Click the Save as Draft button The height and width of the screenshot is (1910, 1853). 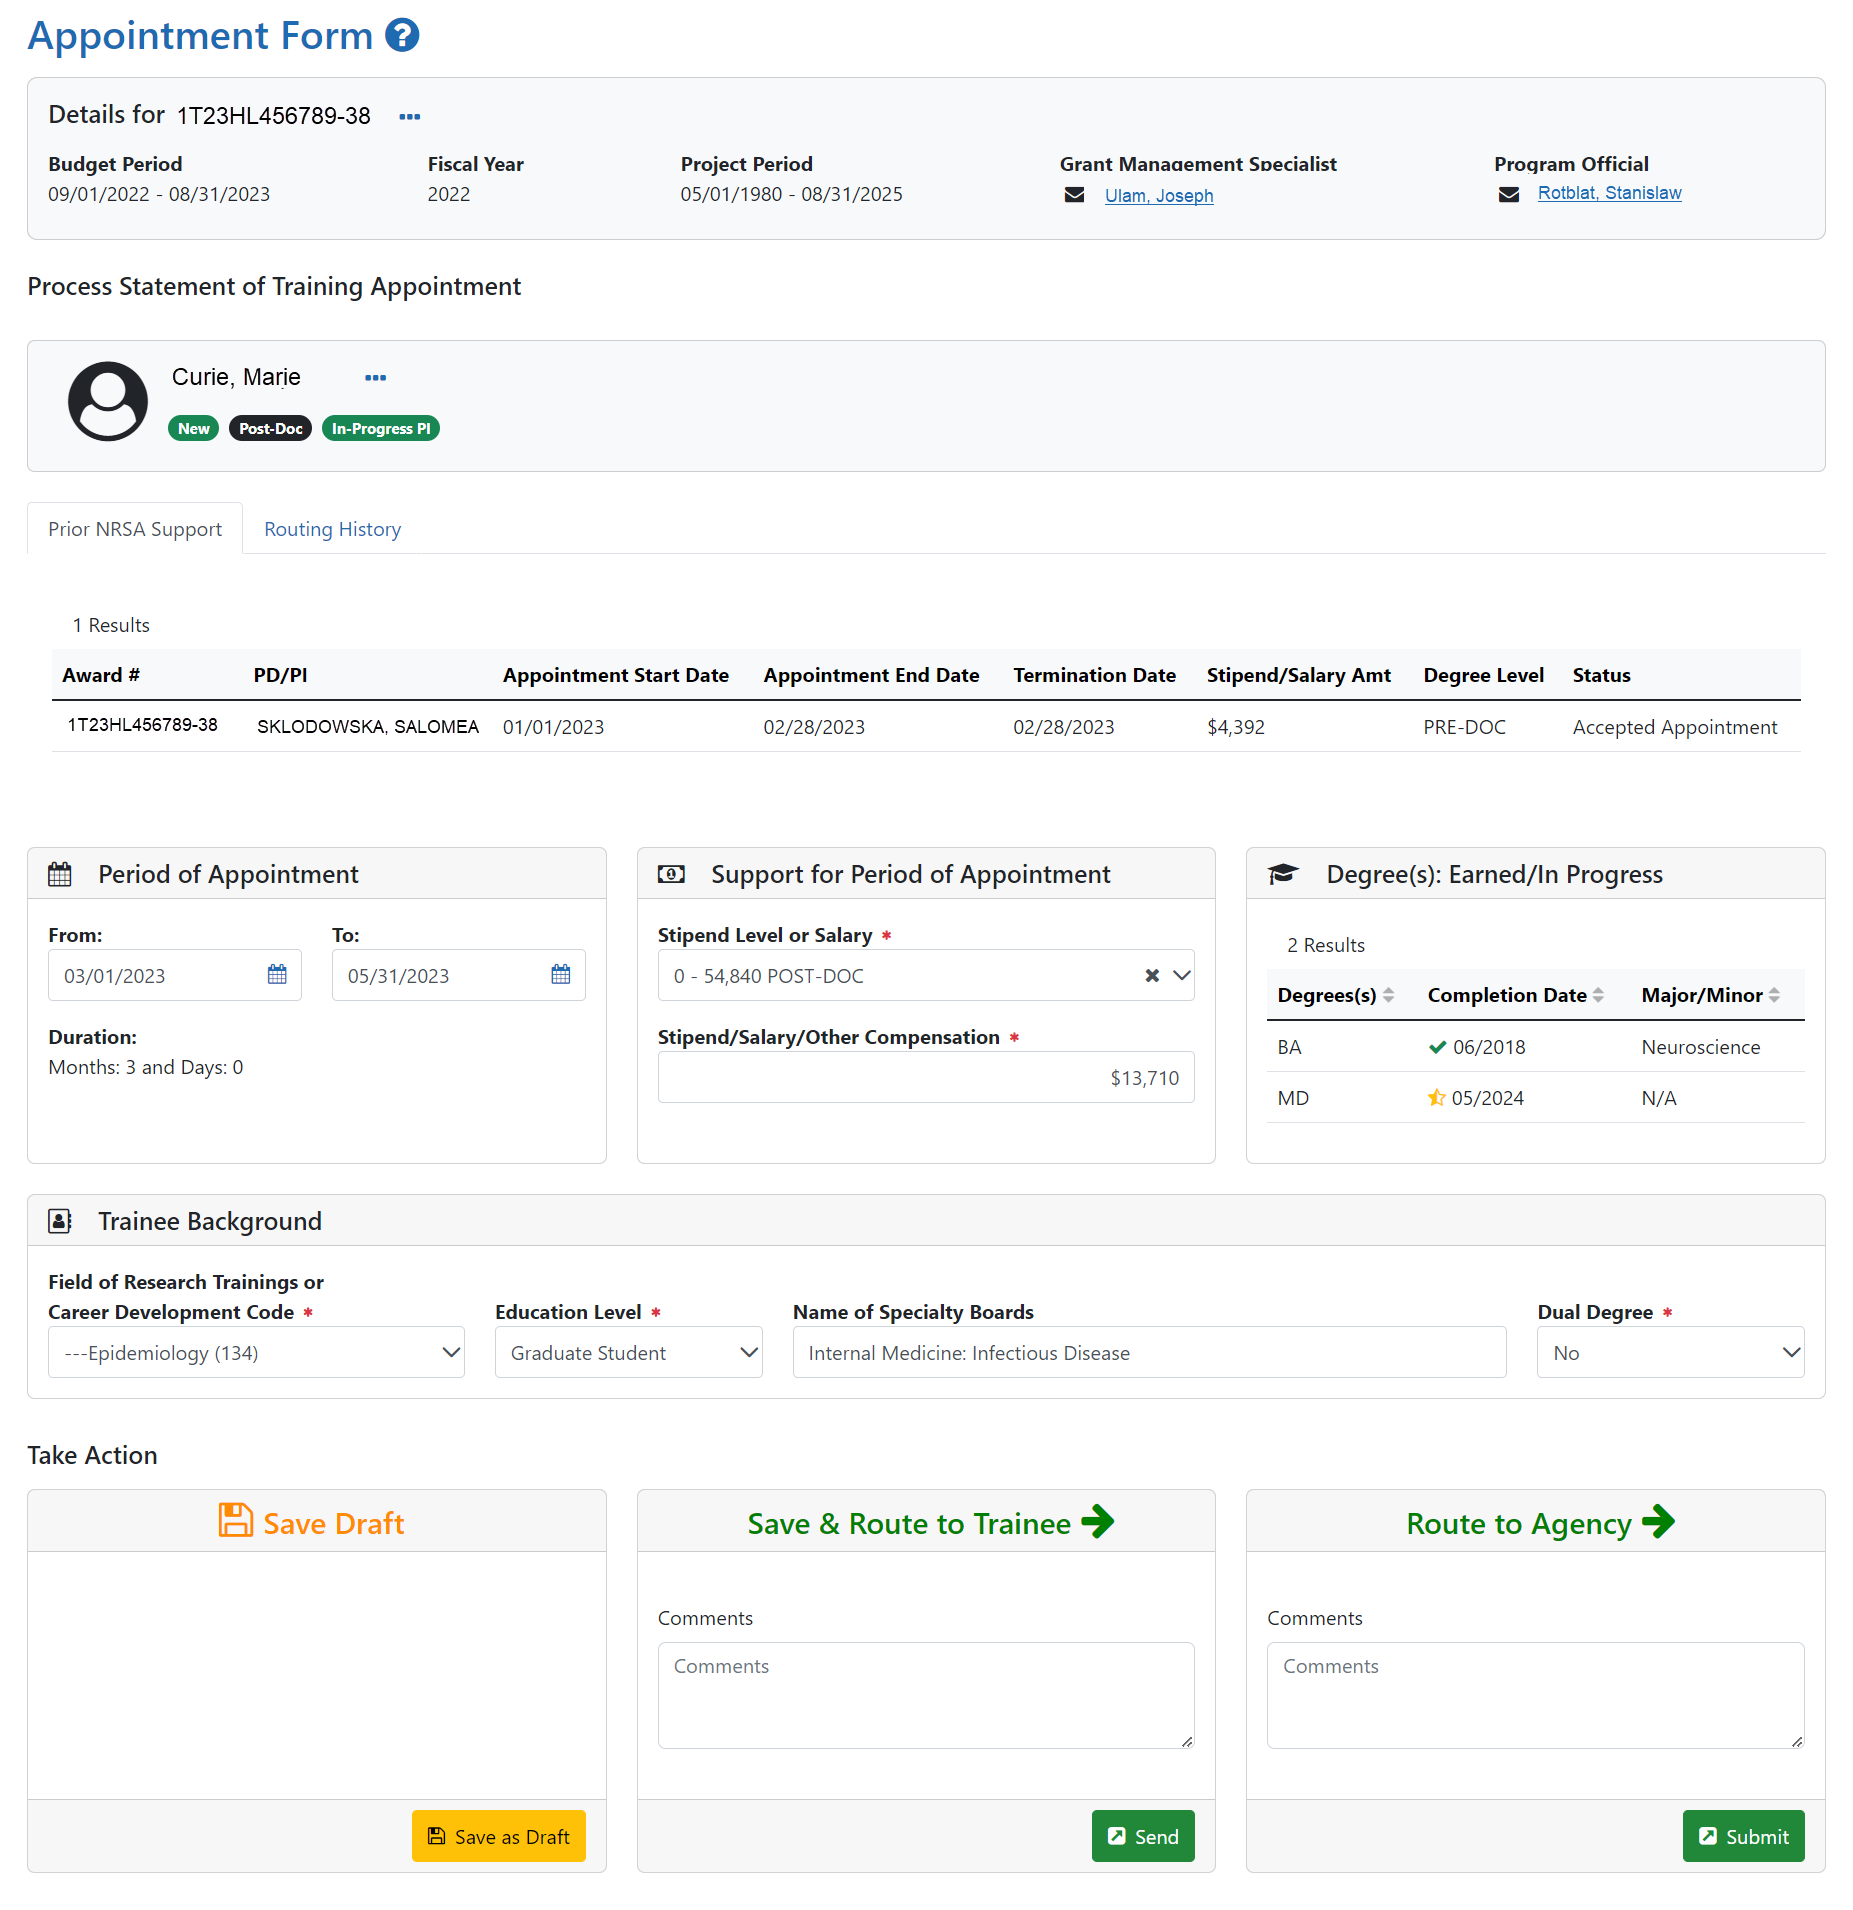tap(498, 1836)
